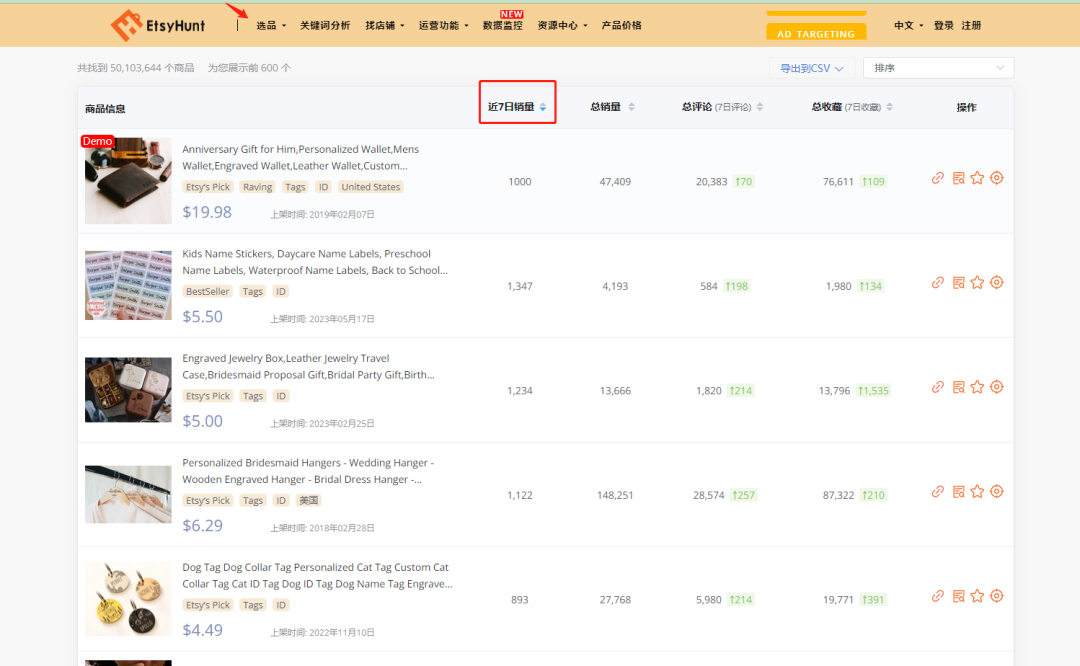Expand the 选品 dropdown menu
The image size is (1080, 666).
(270, 25)
